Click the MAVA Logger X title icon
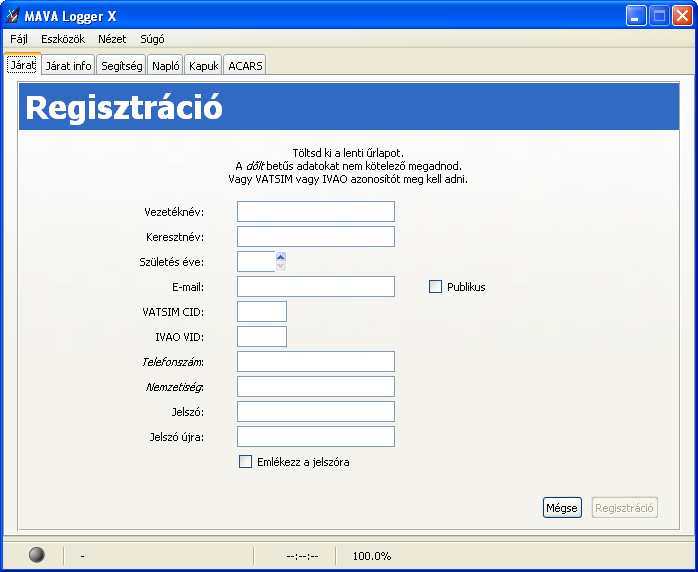Viewport: 698px width, 572px height. (x=12, y=16)
